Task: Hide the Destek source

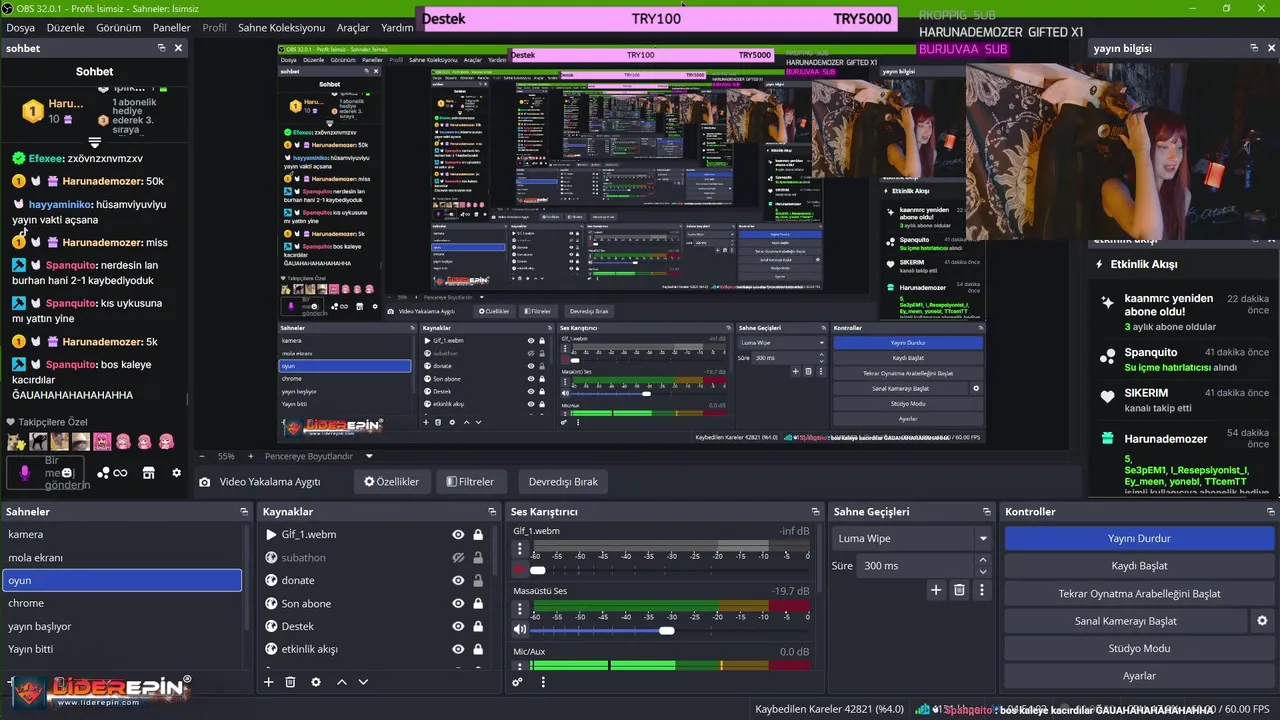Action: pos(458,627)
